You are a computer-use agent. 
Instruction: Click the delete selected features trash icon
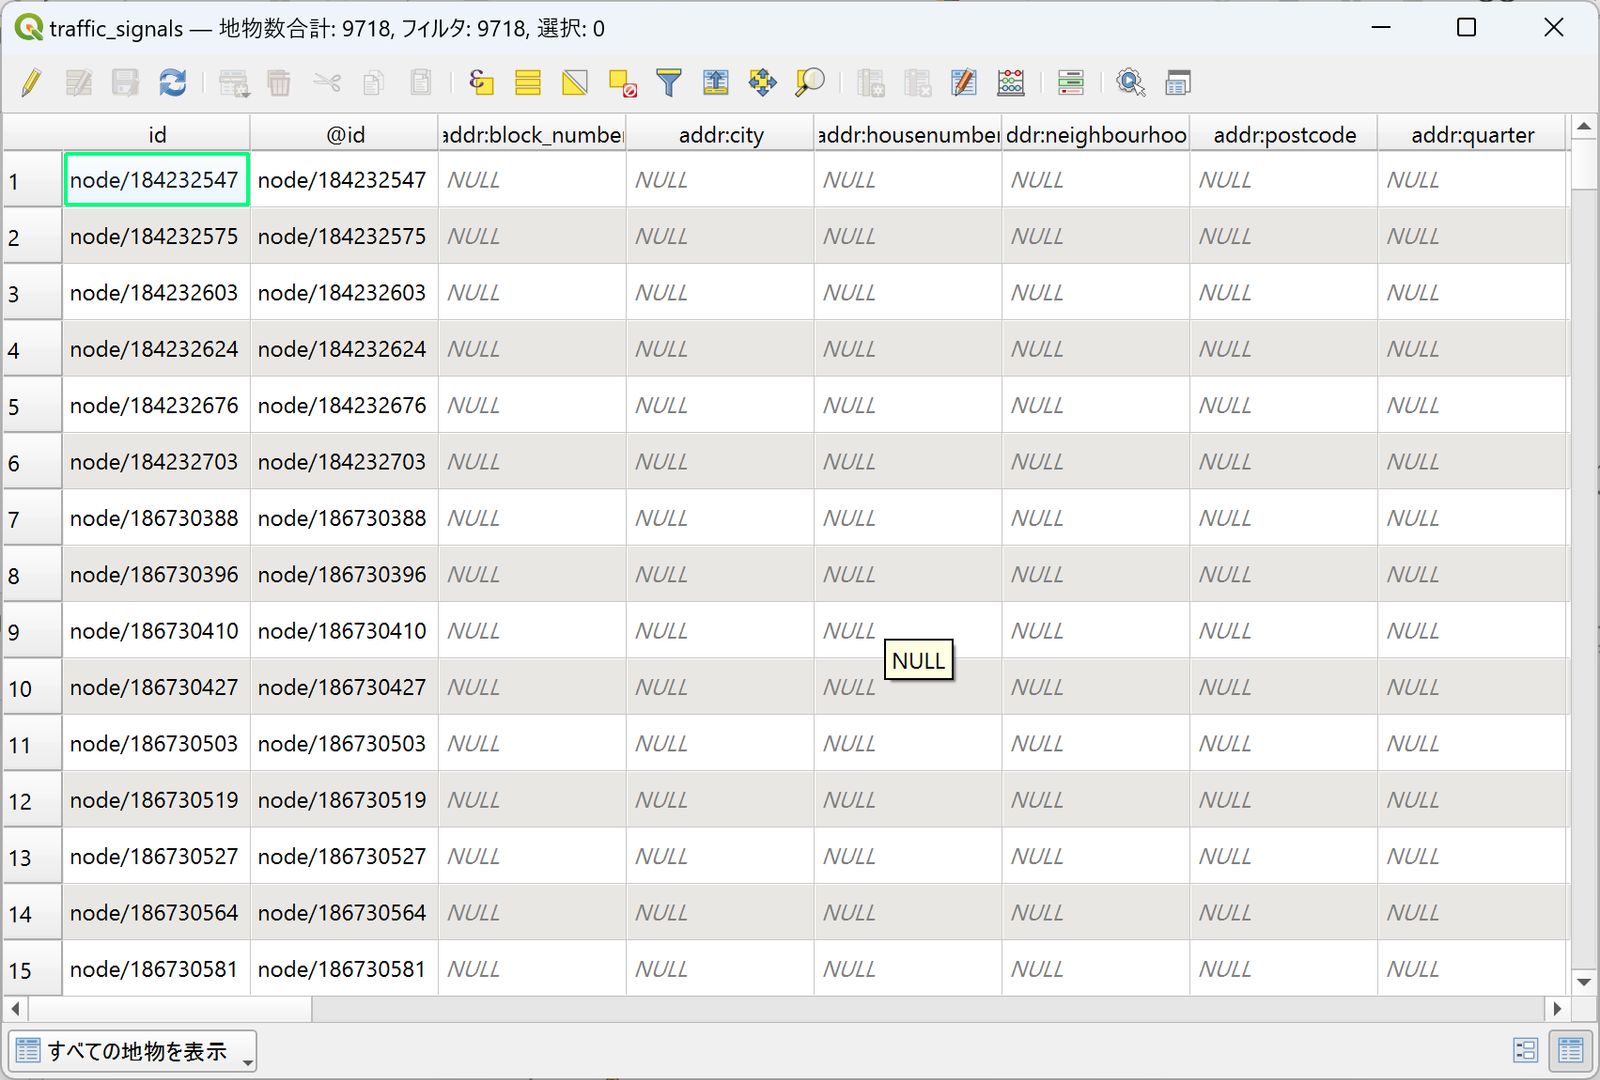pyautogui.click(x=279, y=83)
